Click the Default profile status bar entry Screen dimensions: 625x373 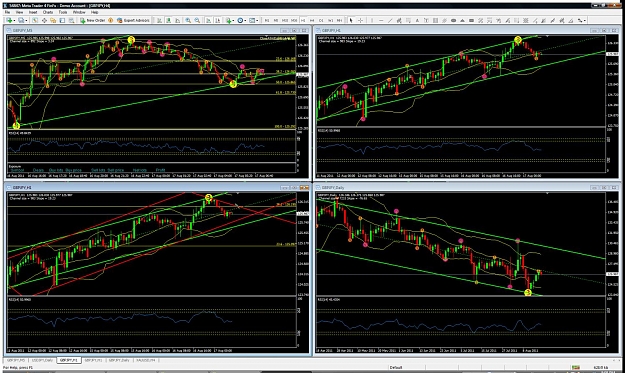coord(395,367)
